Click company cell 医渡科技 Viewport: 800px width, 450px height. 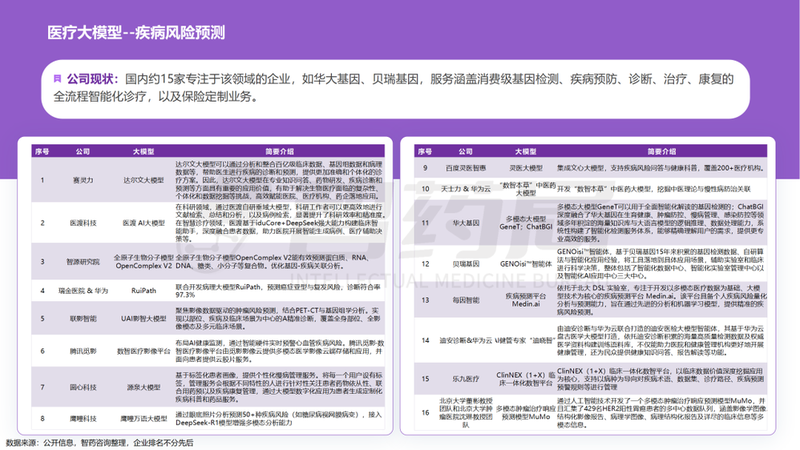(x=83, y=223)
